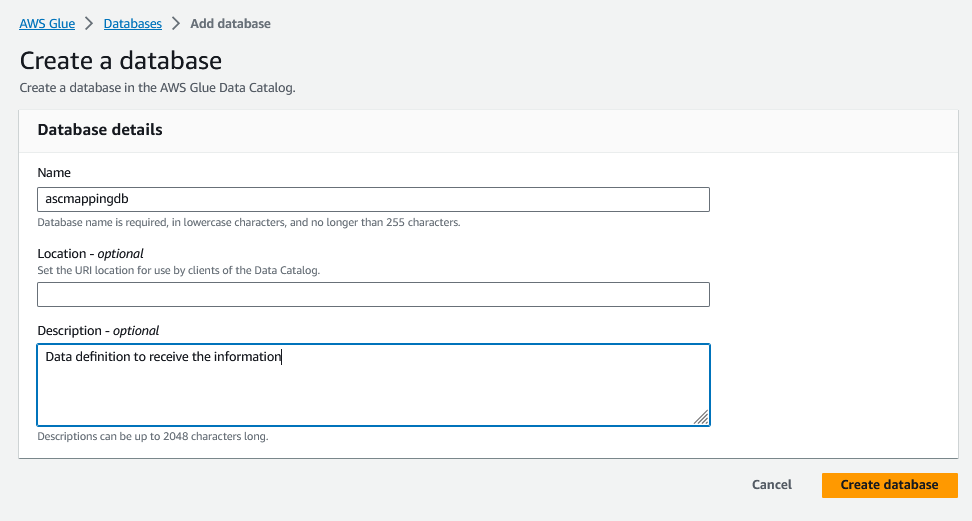
Task: Click the database name requirements hint text
Action: click(248, 222)
